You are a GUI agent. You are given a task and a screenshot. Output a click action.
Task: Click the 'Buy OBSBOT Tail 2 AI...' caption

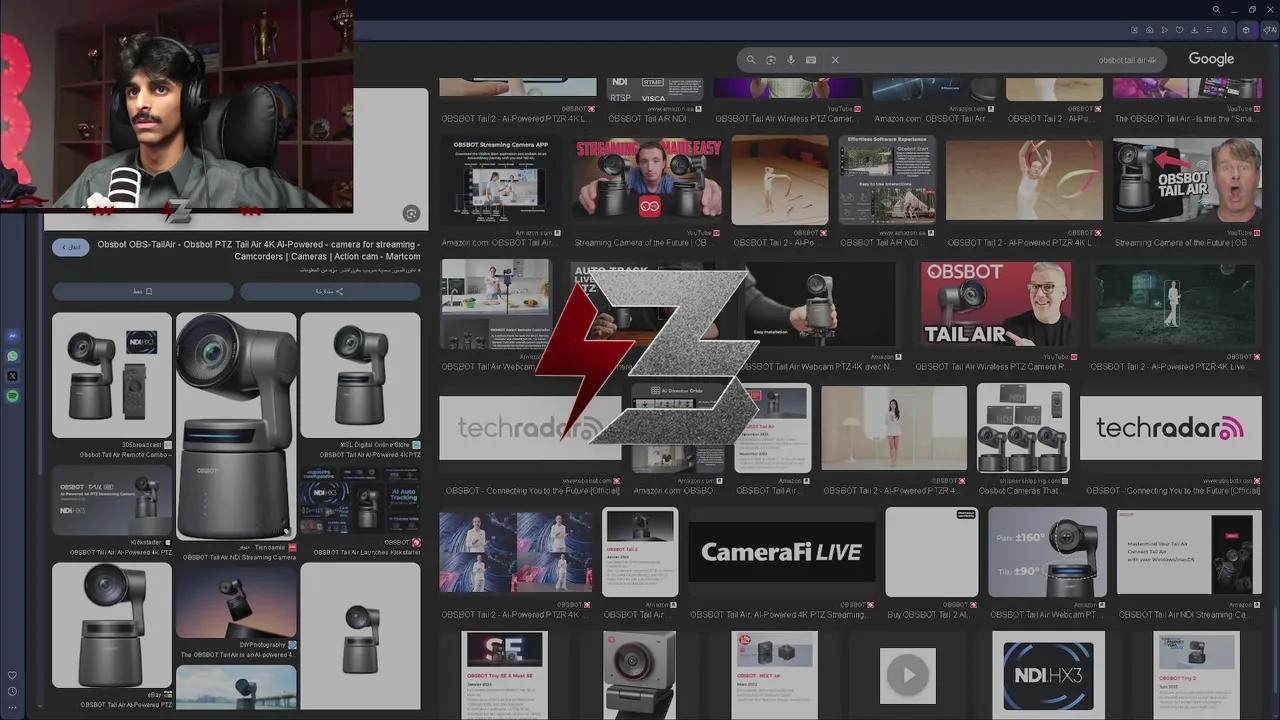[x=929, y=615]
